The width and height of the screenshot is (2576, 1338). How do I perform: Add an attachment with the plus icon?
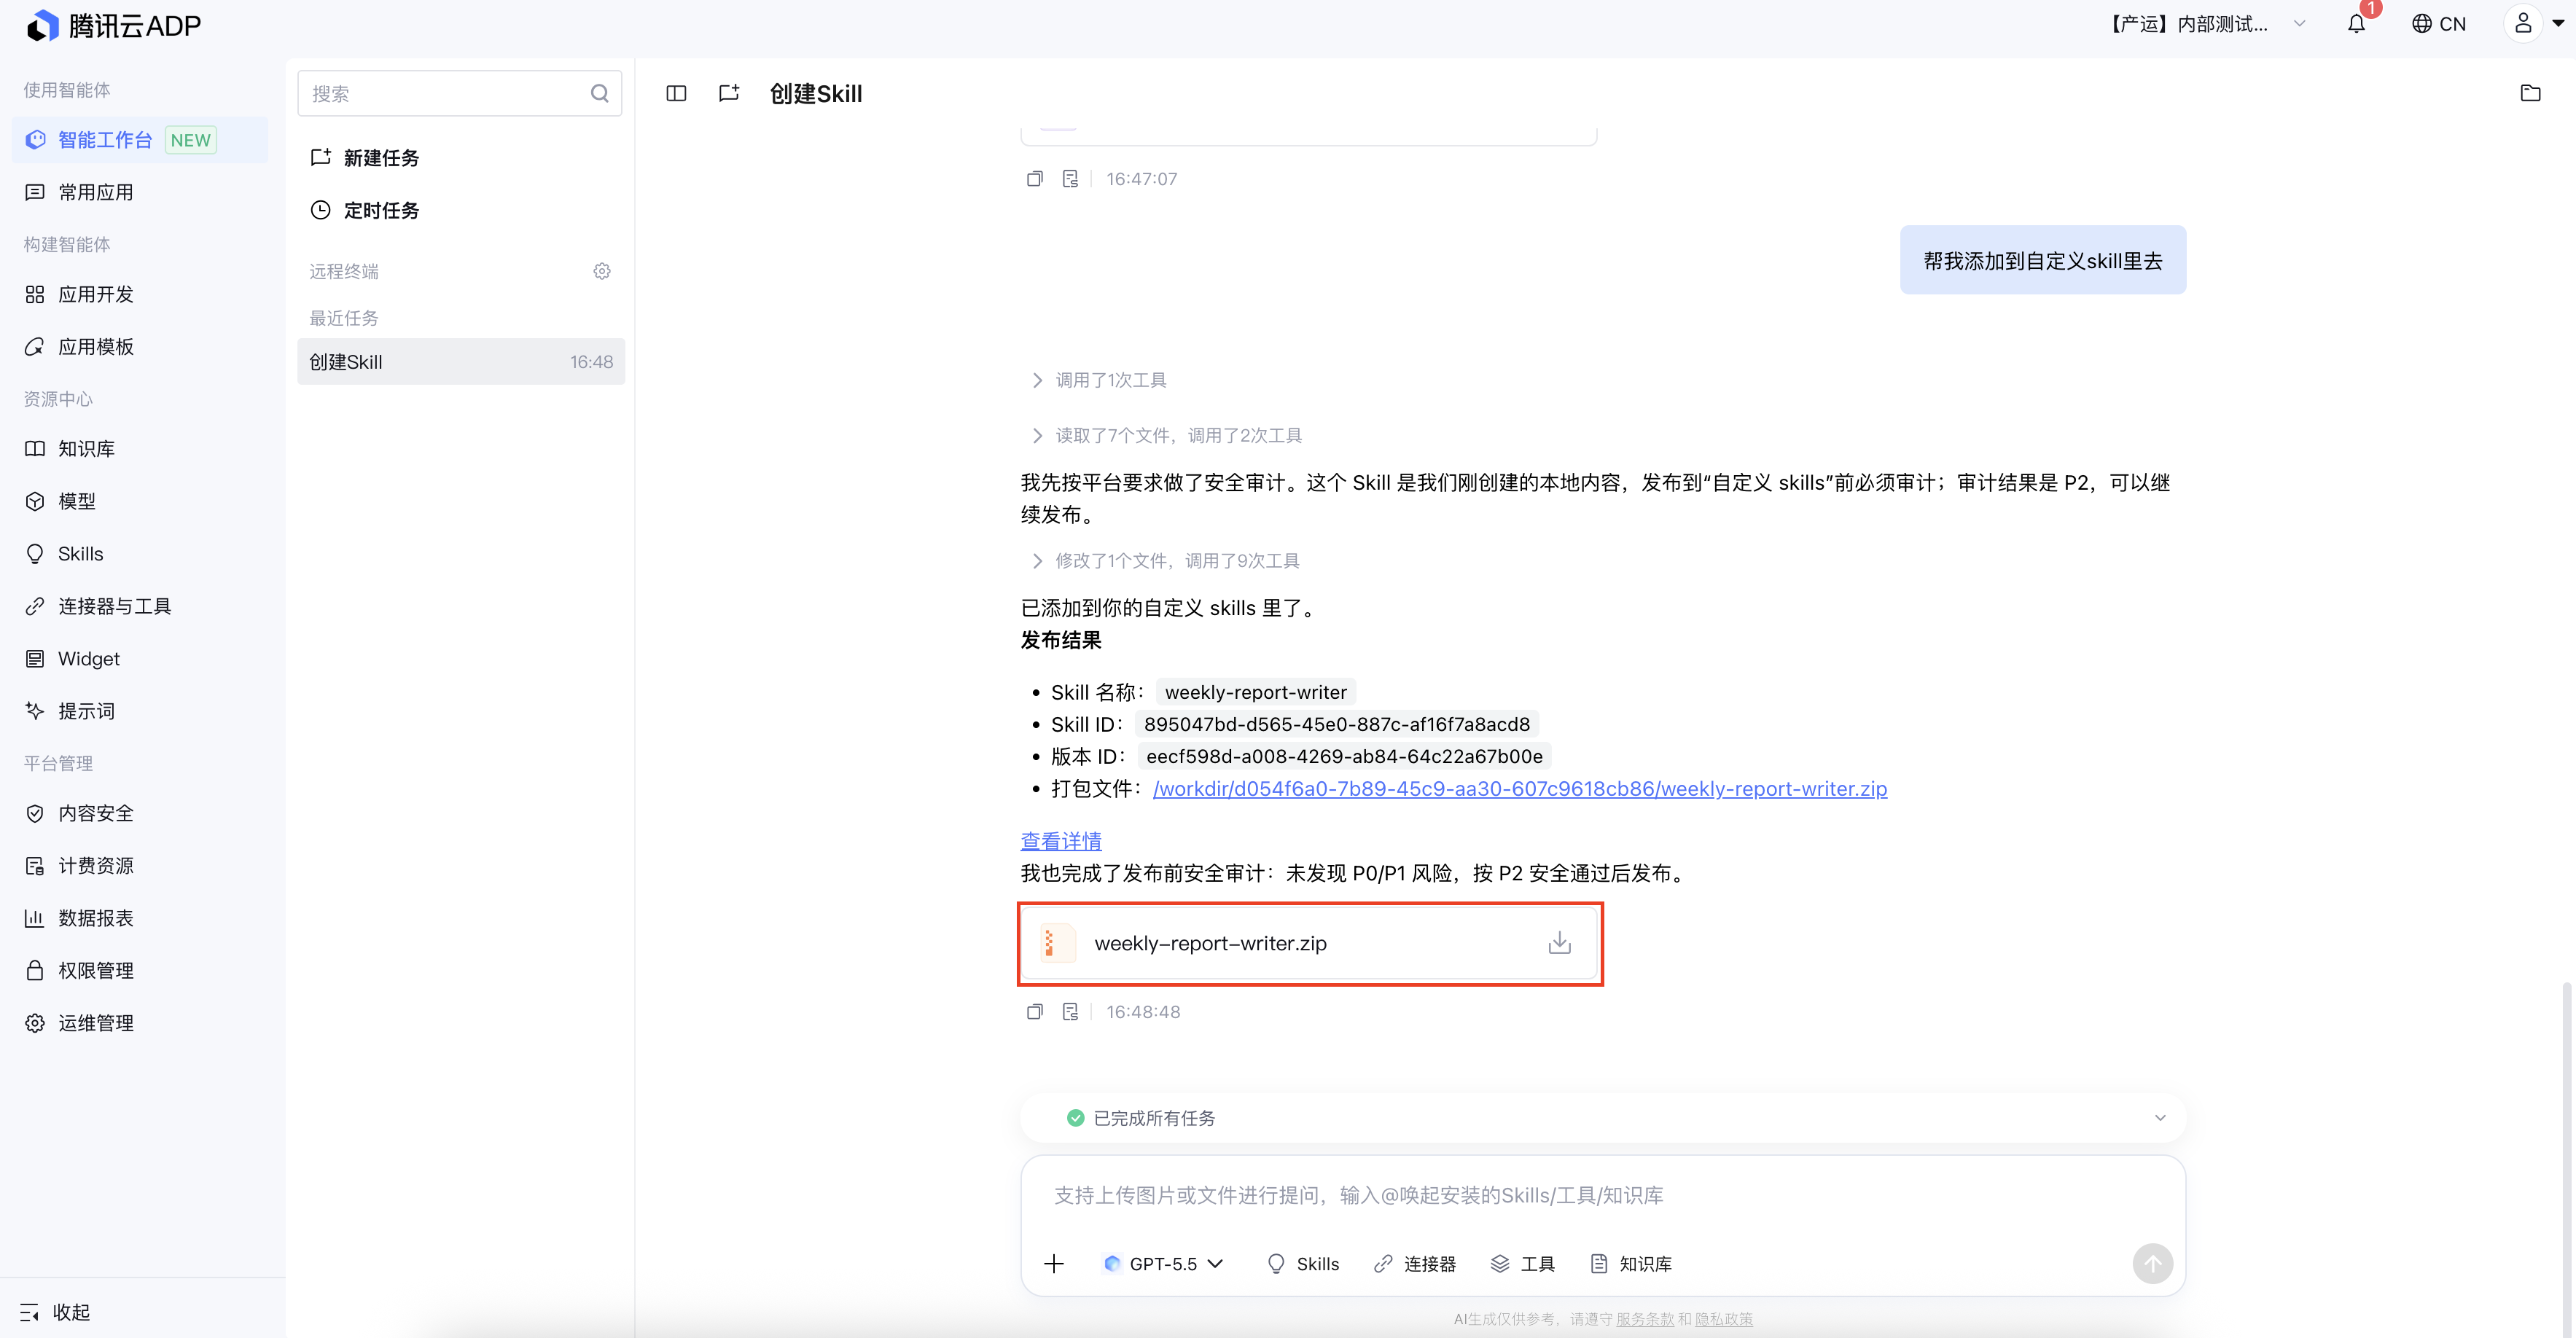1054,1264
